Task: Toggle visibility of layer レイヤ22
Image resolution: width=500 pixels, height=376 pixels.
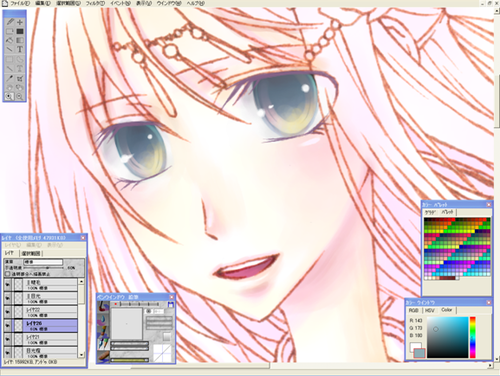Action: [8, 312]
